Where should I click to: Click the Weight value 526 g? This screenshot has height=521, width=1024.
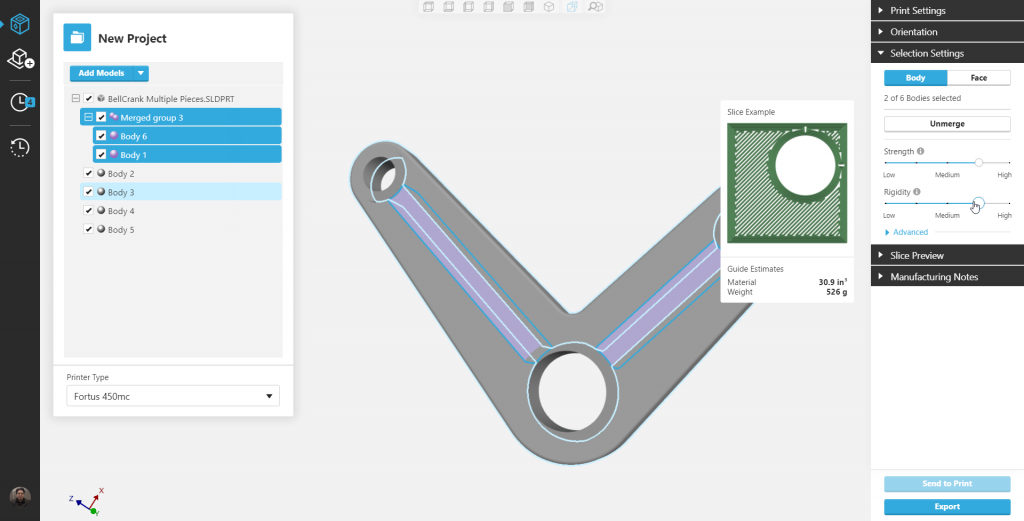[836, 292]
